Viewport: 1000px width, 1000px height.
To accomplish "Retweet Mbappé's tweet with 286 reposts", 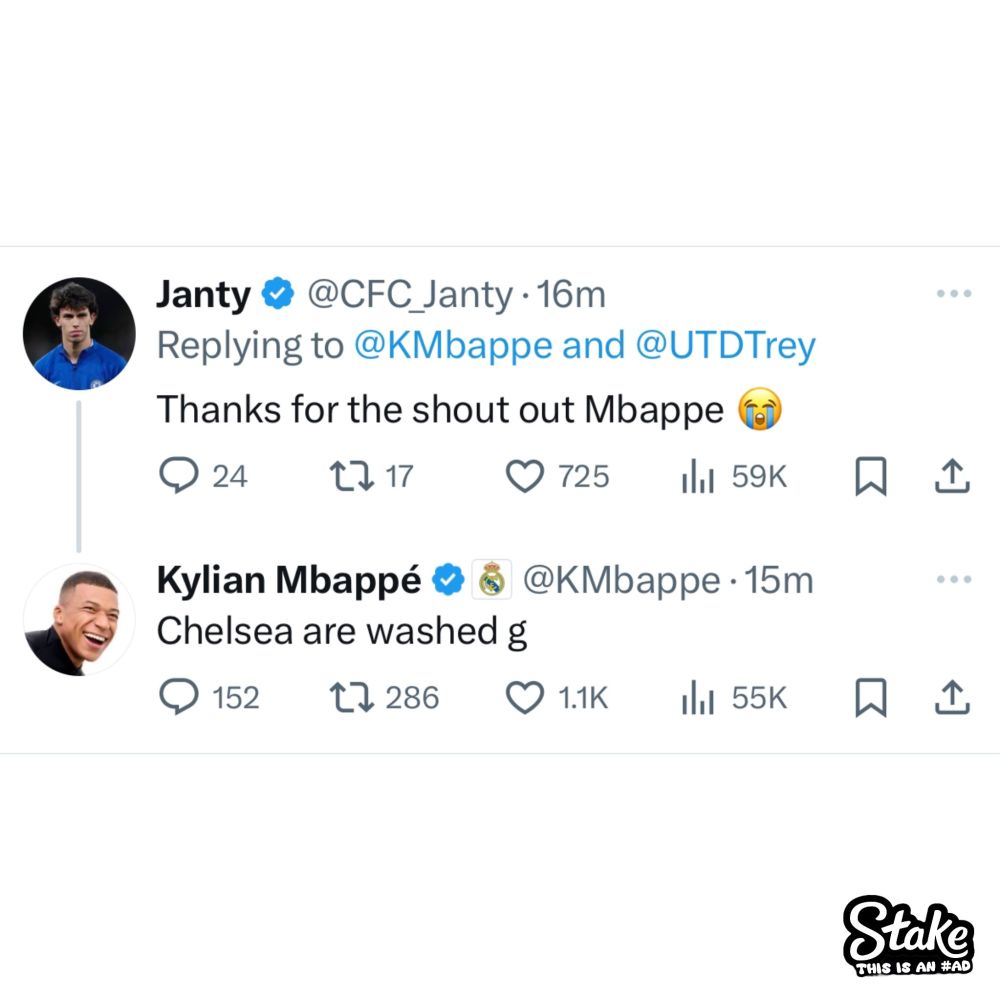I will 351,698.
